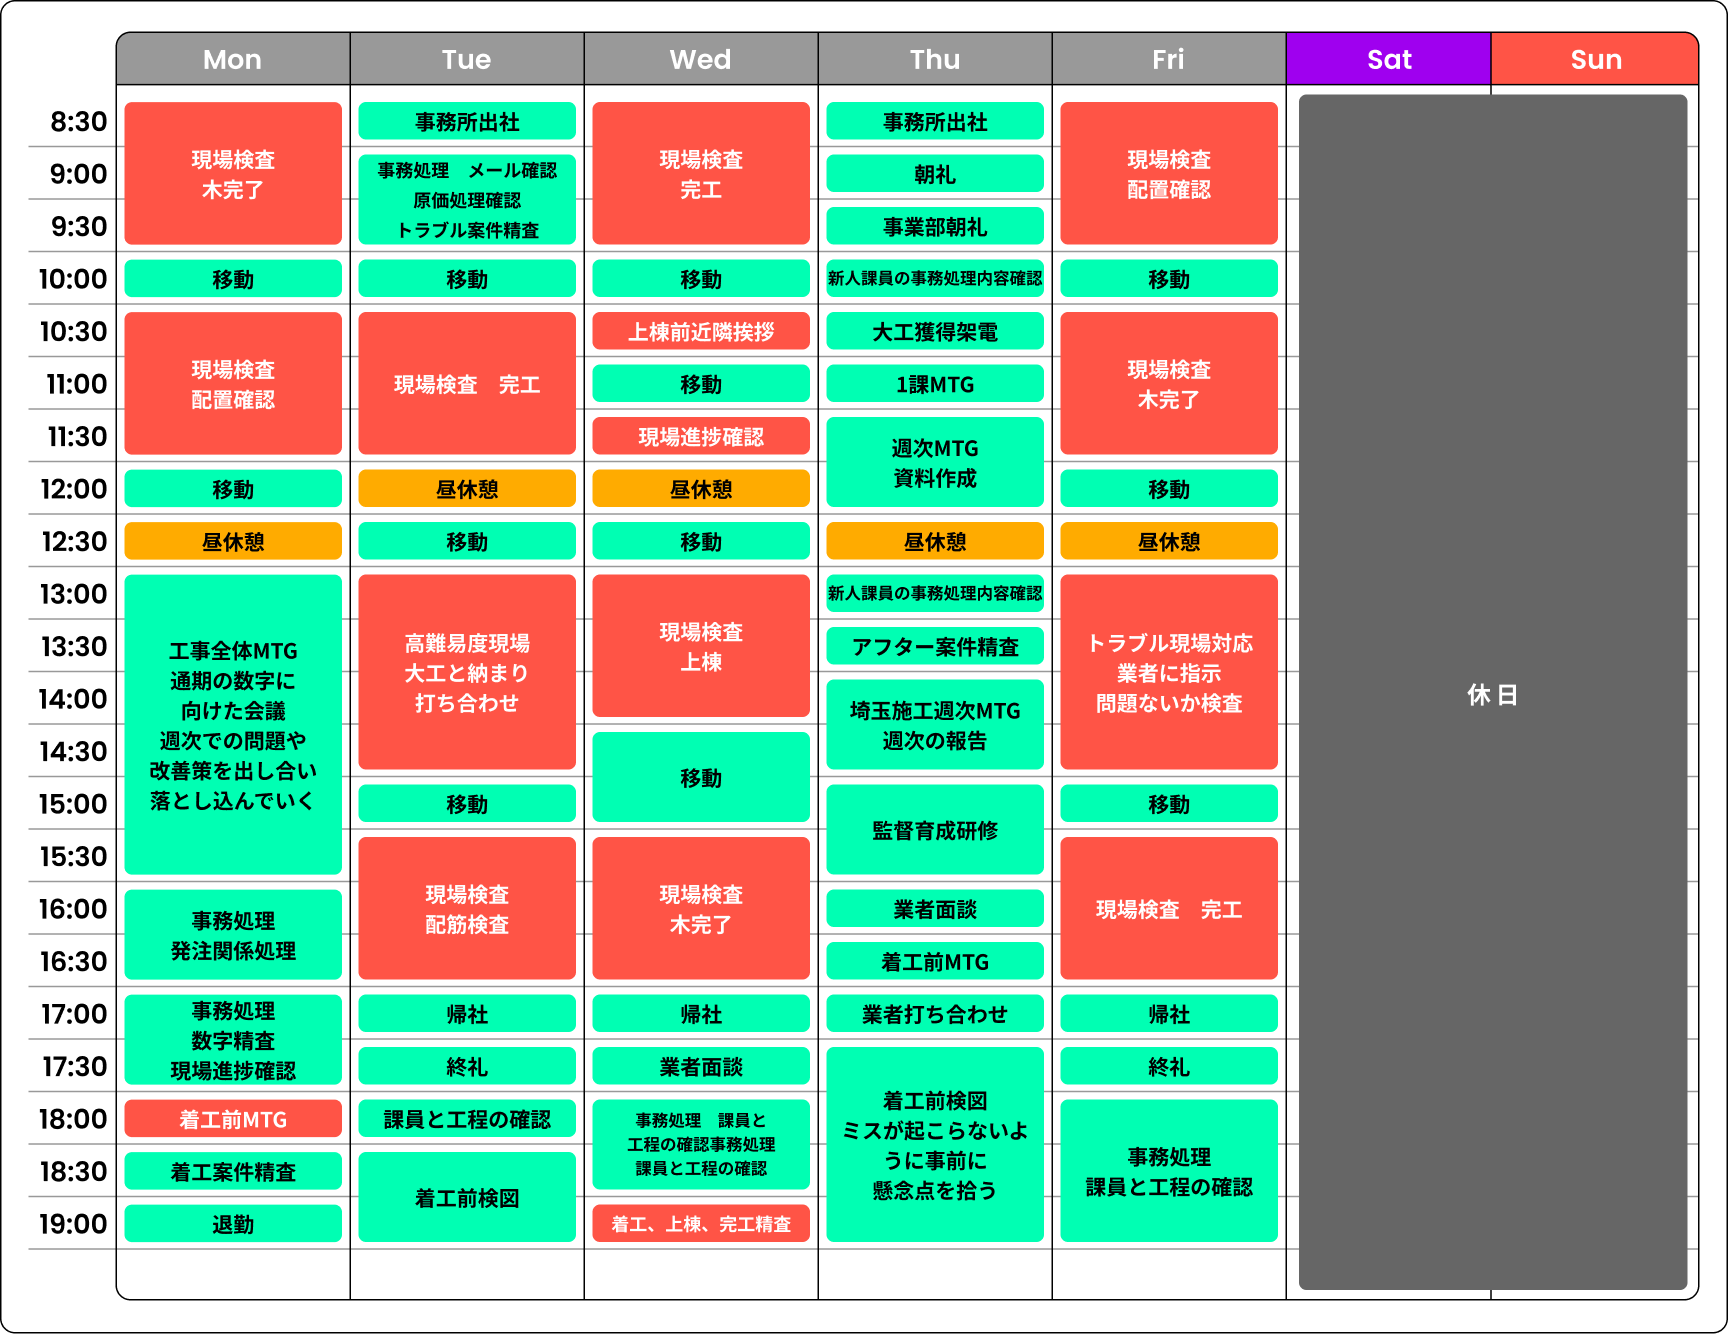1728x1334 pixels.
Task: Open Tuesday's 着工前検図 event
Action: pyautogui.click(x=467, y=1197)
